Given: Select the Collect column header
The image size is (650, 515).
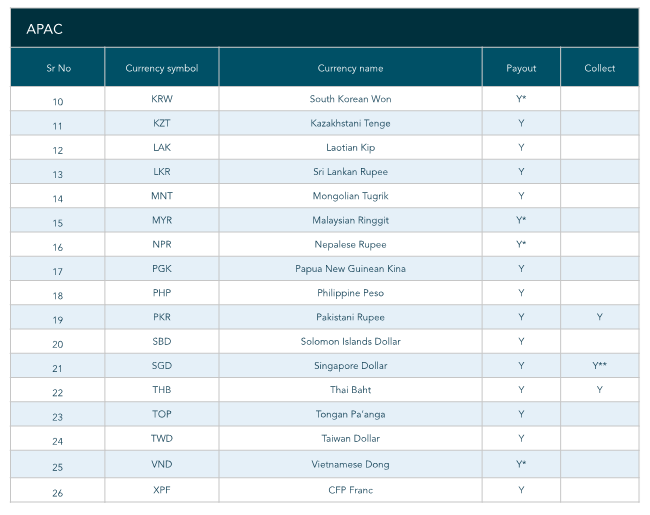Looking at the screenshot, I should 600,68.
